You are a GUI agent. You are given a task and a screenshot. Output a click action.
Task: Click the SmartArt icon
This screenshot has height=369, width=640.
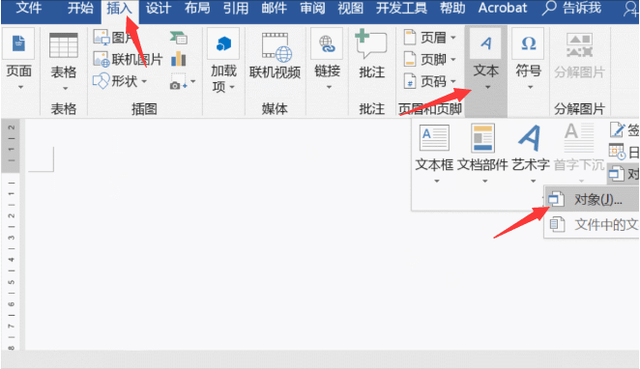(x=178, y=38)
